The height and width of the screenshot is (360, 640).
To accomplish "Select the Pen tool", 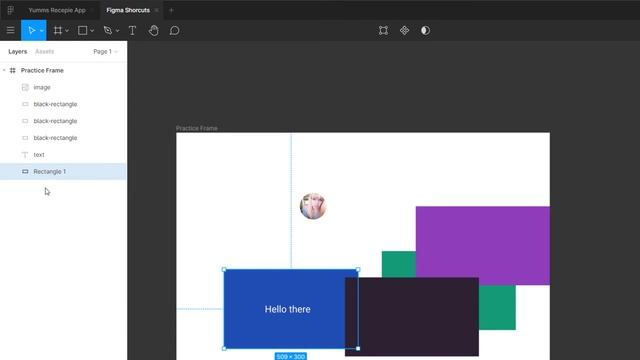I will (x=108, y=31).
